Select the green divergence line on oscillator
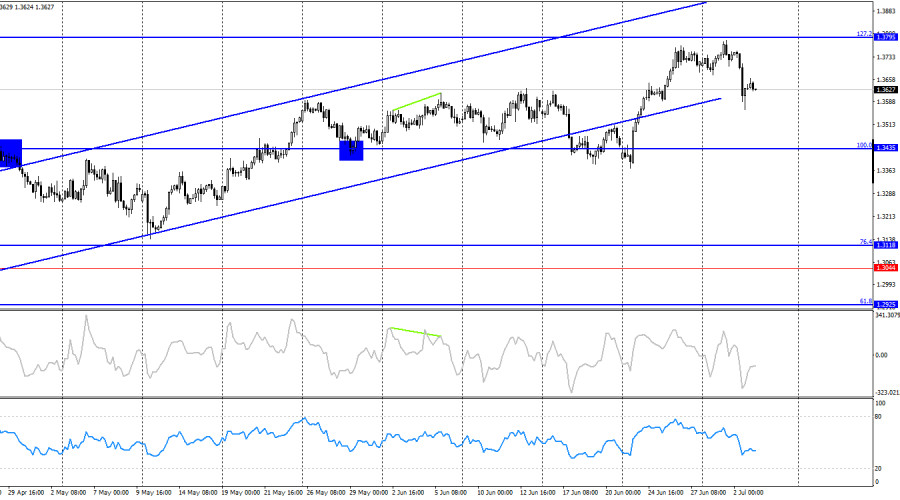This screenshot has height=500, width=900. [415, 332]
